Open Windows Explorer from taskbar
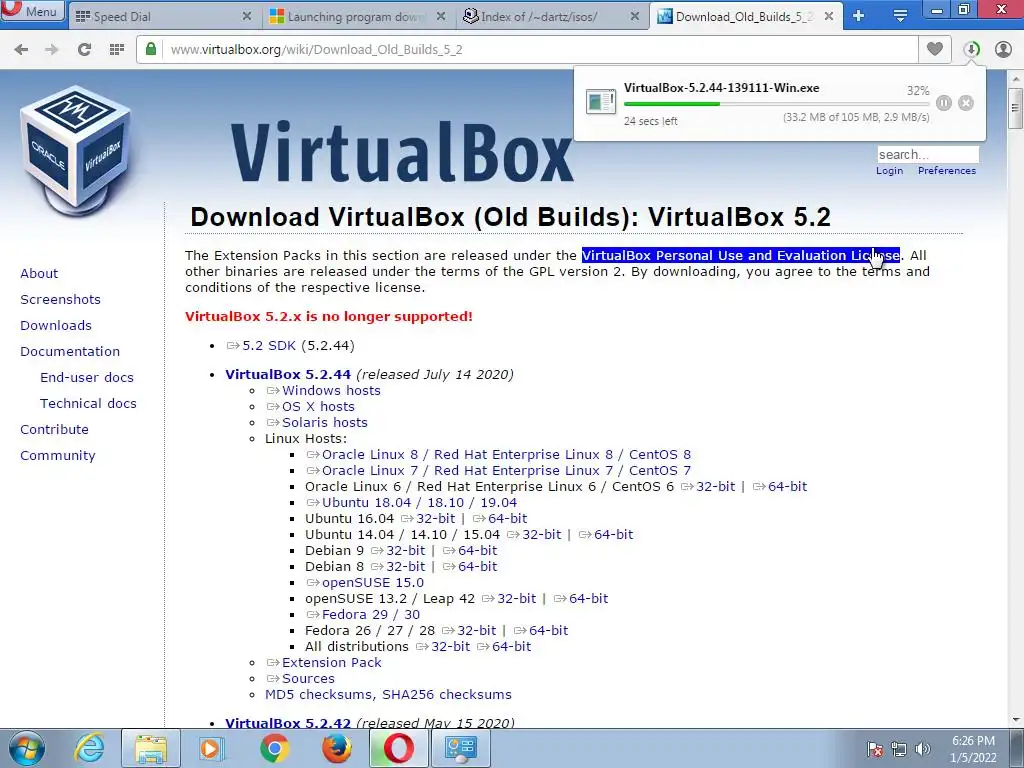 pyautogui.click(x=151, y=748)
